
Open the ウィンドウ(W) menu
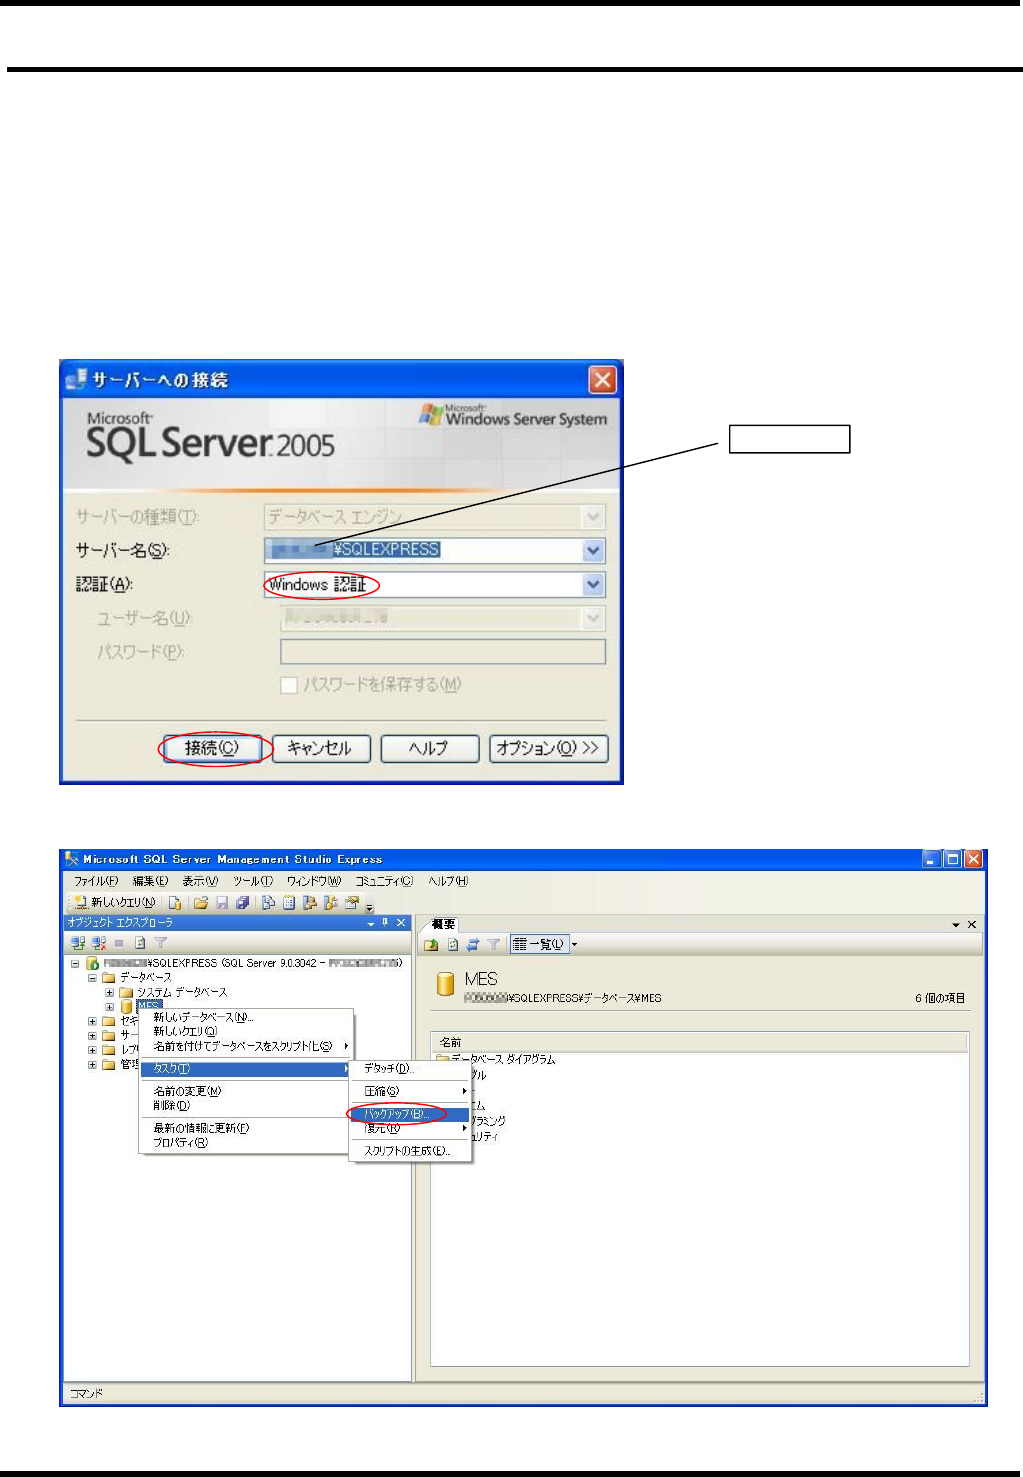(x=314, y=881)
